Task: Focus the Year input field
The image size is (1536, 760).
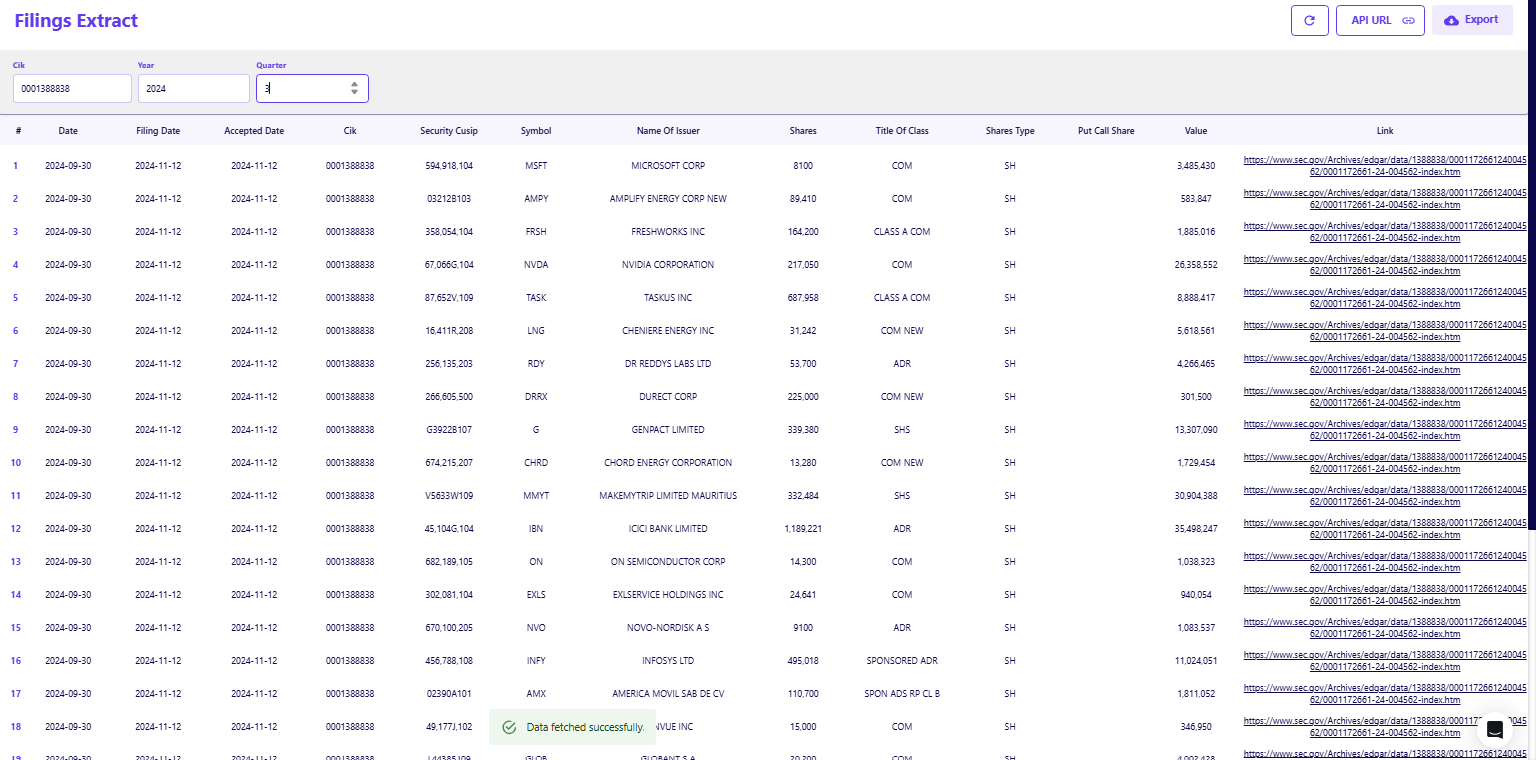Action: coord(193,88)
